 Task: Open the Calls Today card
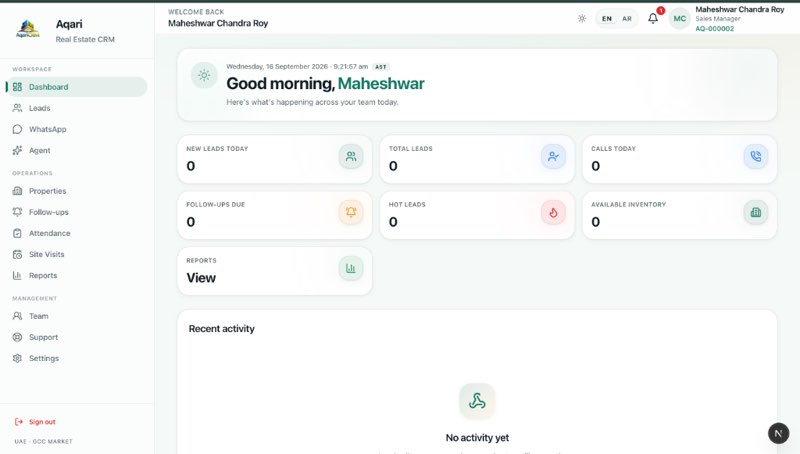(680, 159)
